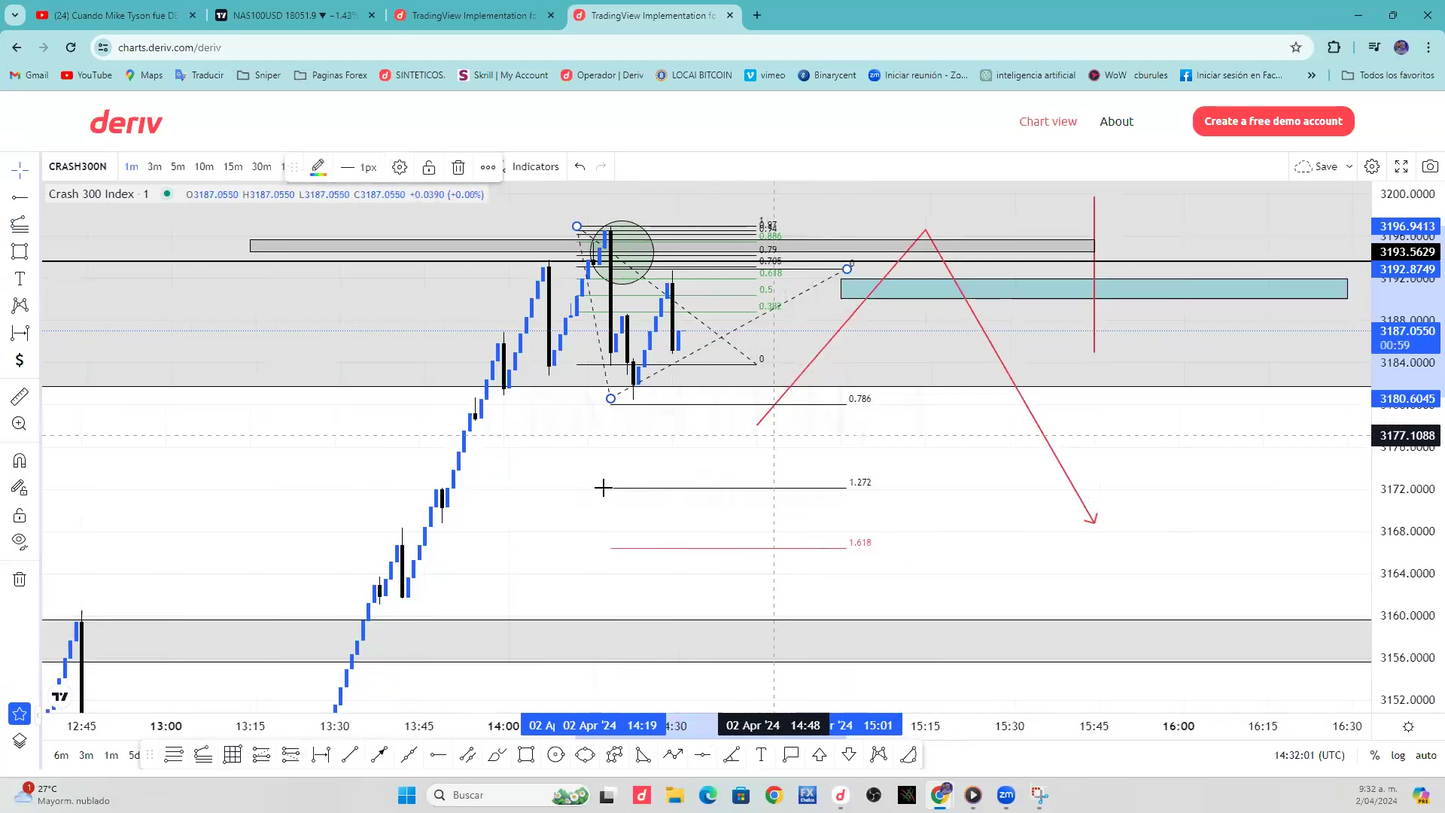Select the Text tool in left sidebar
The height and width of the screenshot is (813, 1445).
pos(20,278)
